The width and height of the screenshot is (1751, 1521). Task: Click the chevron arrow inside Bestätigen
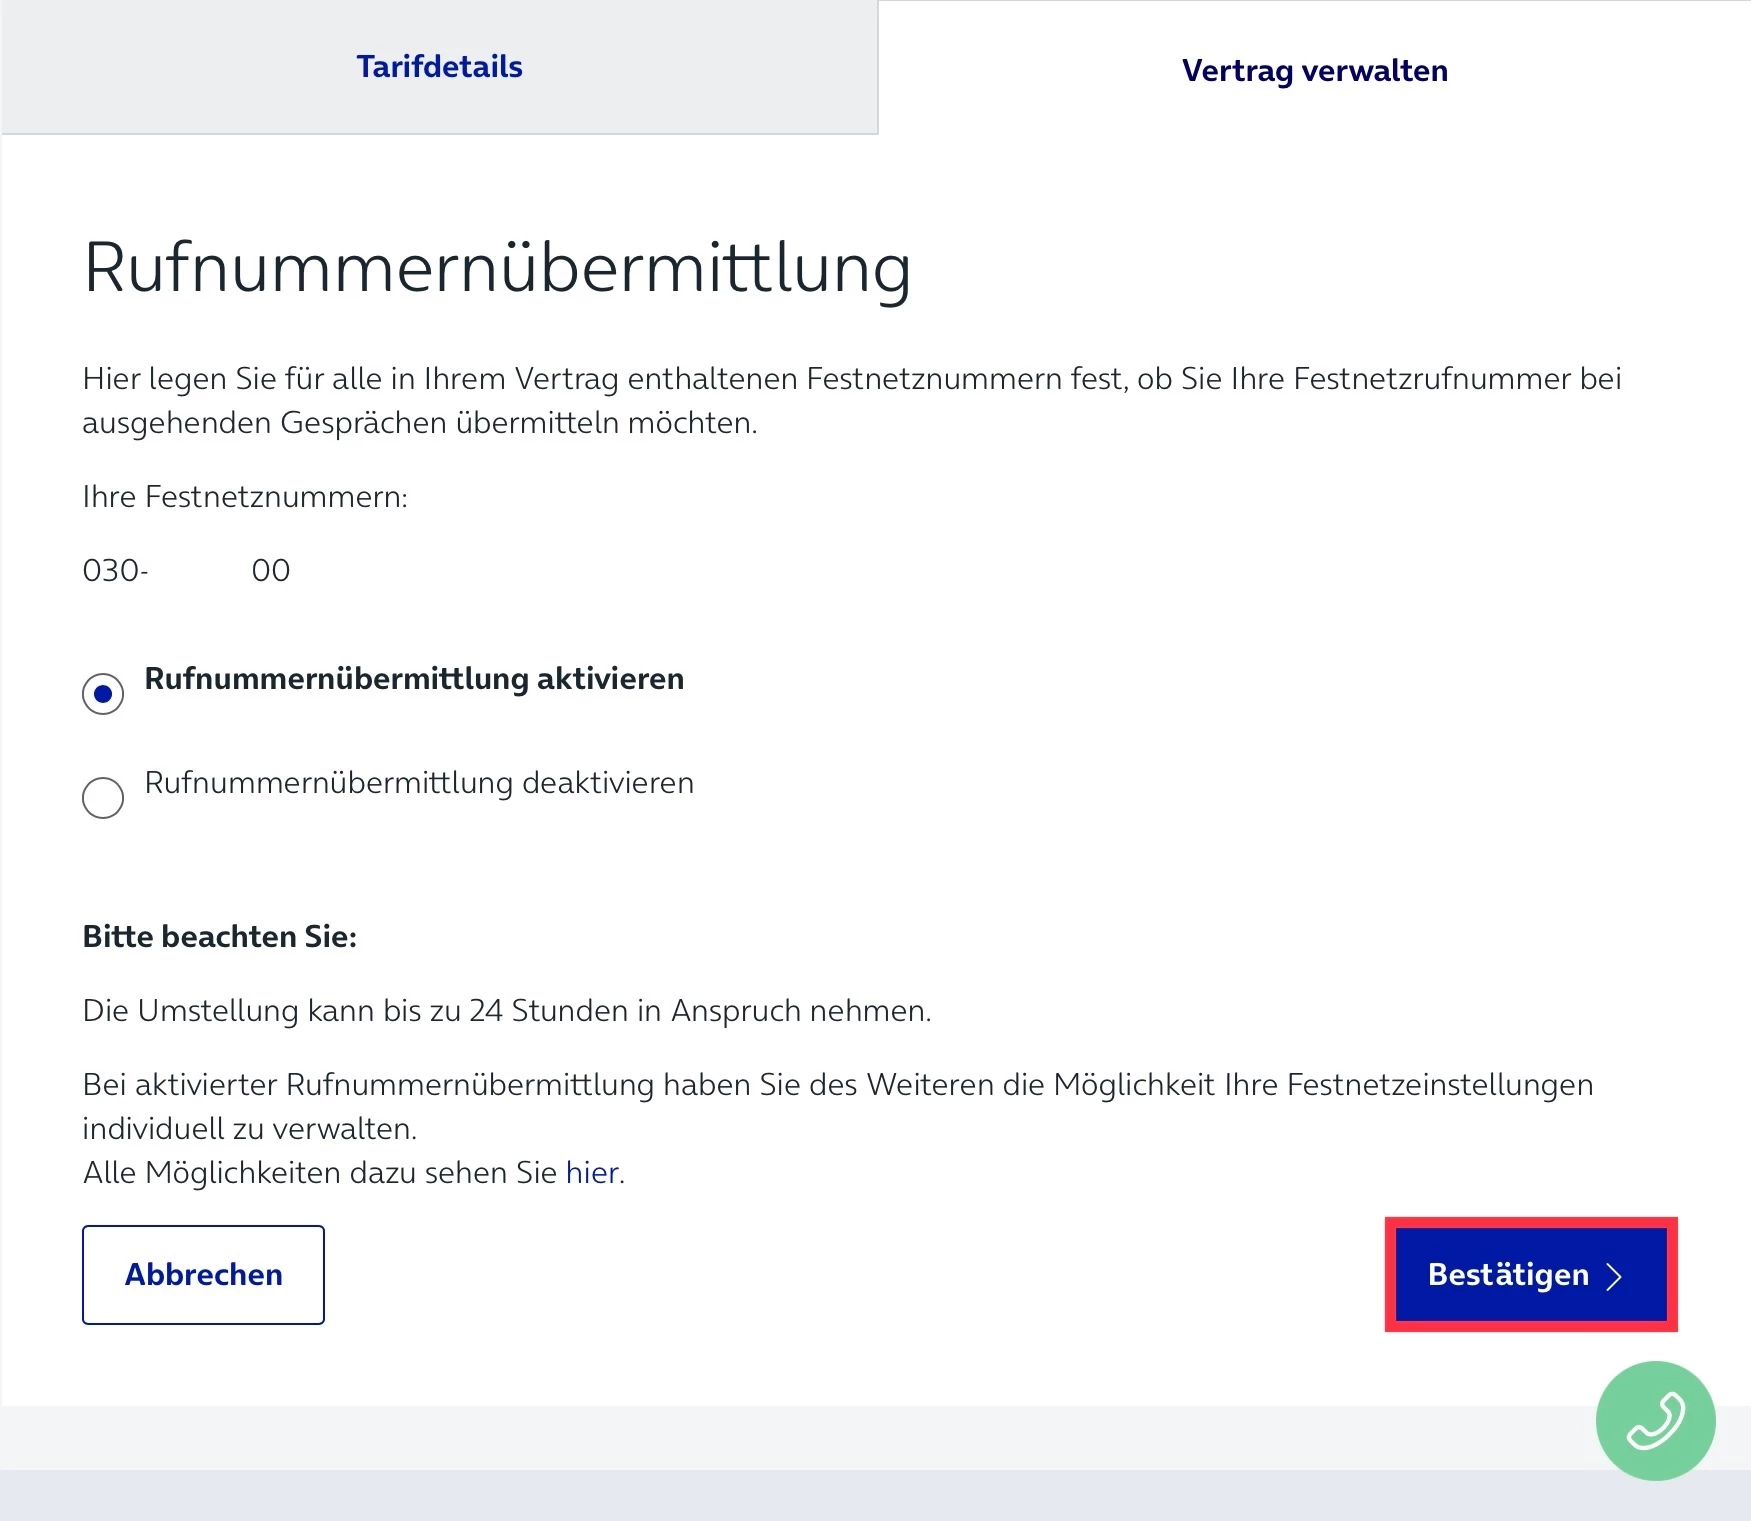[x=1613, y=1276]
